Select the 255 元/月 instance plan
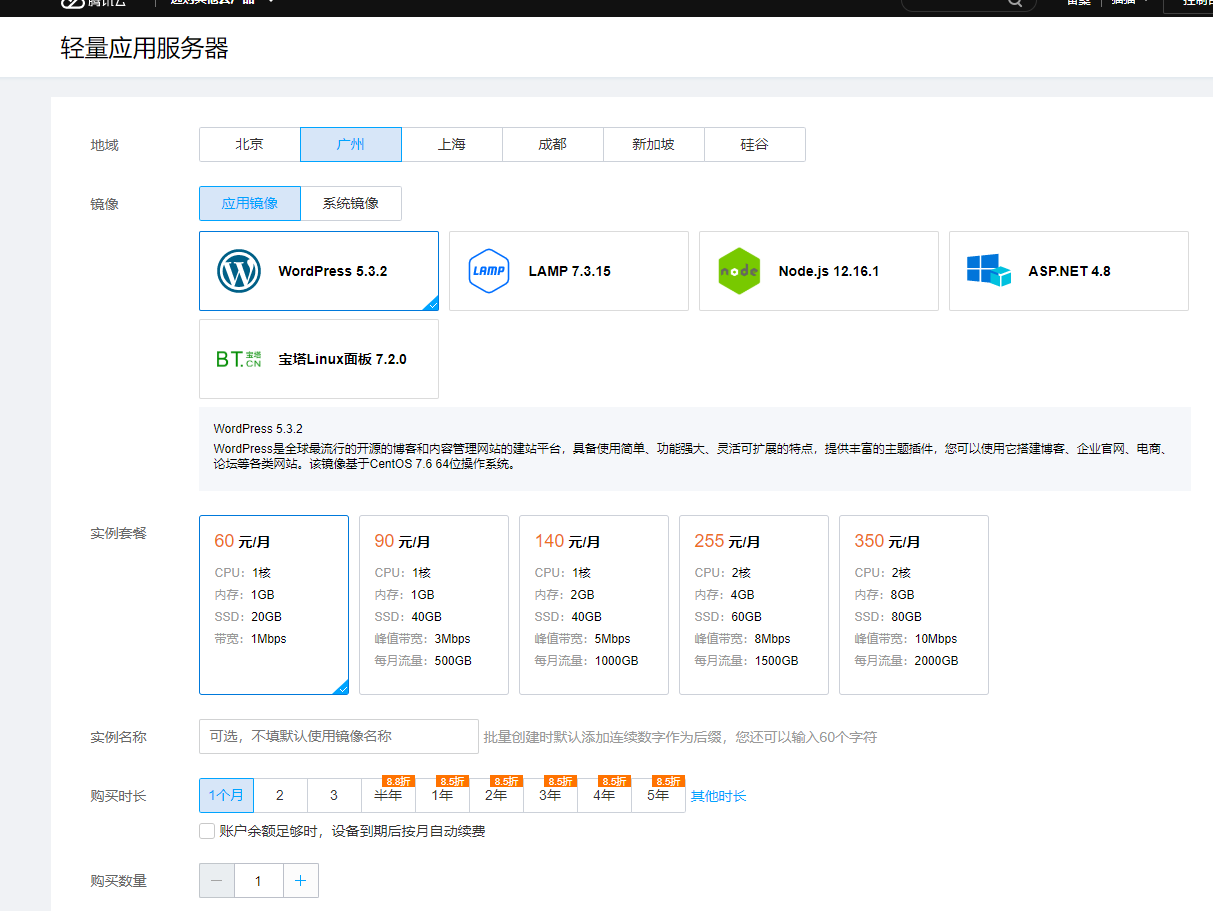 click(753, 605)
